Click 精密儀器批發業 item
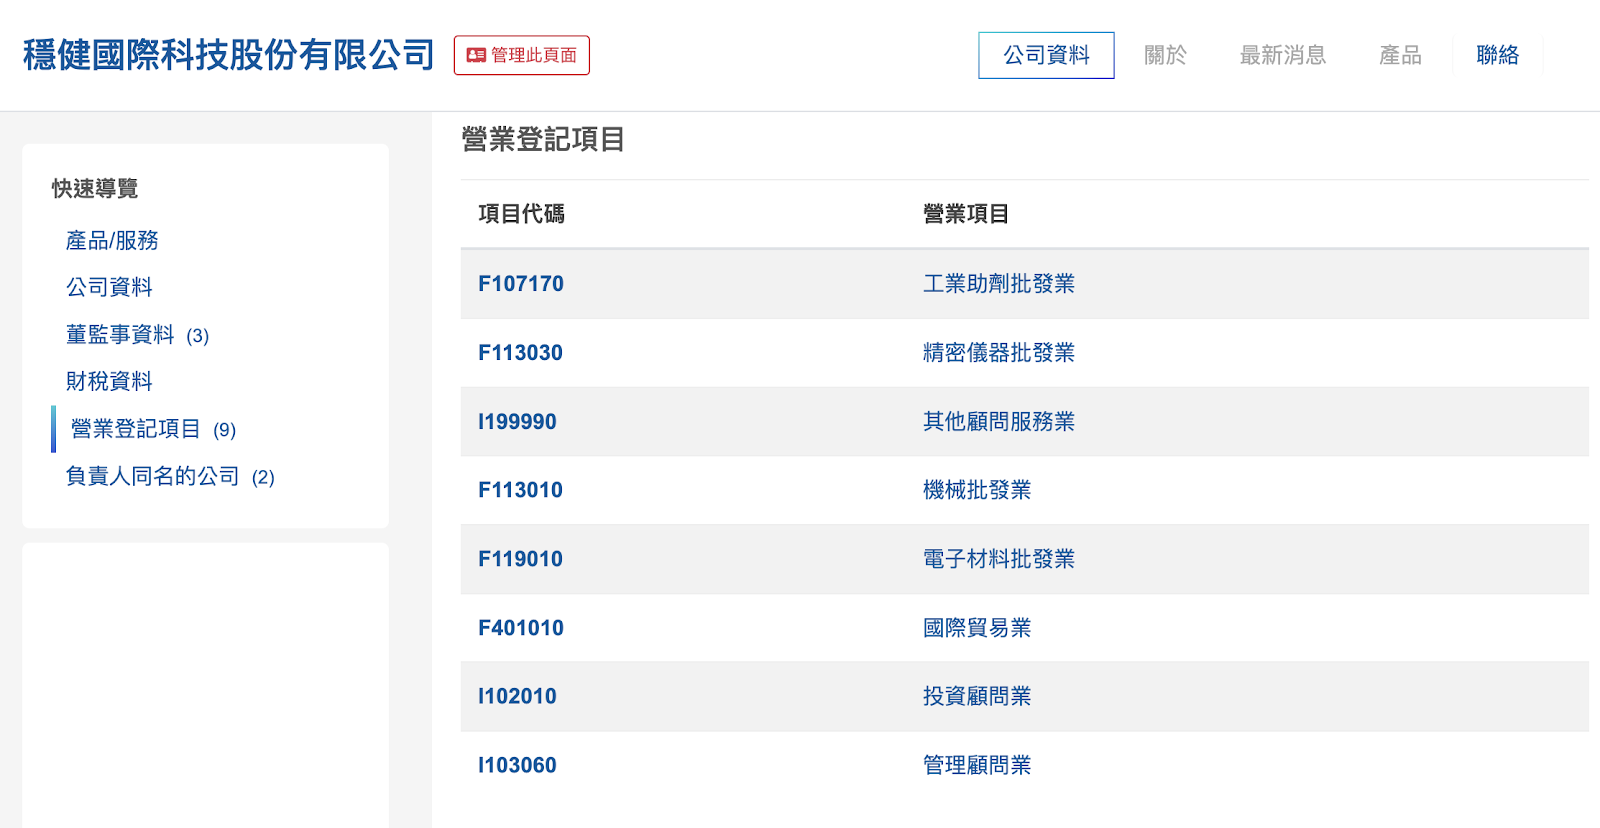The image size is (1600, 828). [998, 353]
